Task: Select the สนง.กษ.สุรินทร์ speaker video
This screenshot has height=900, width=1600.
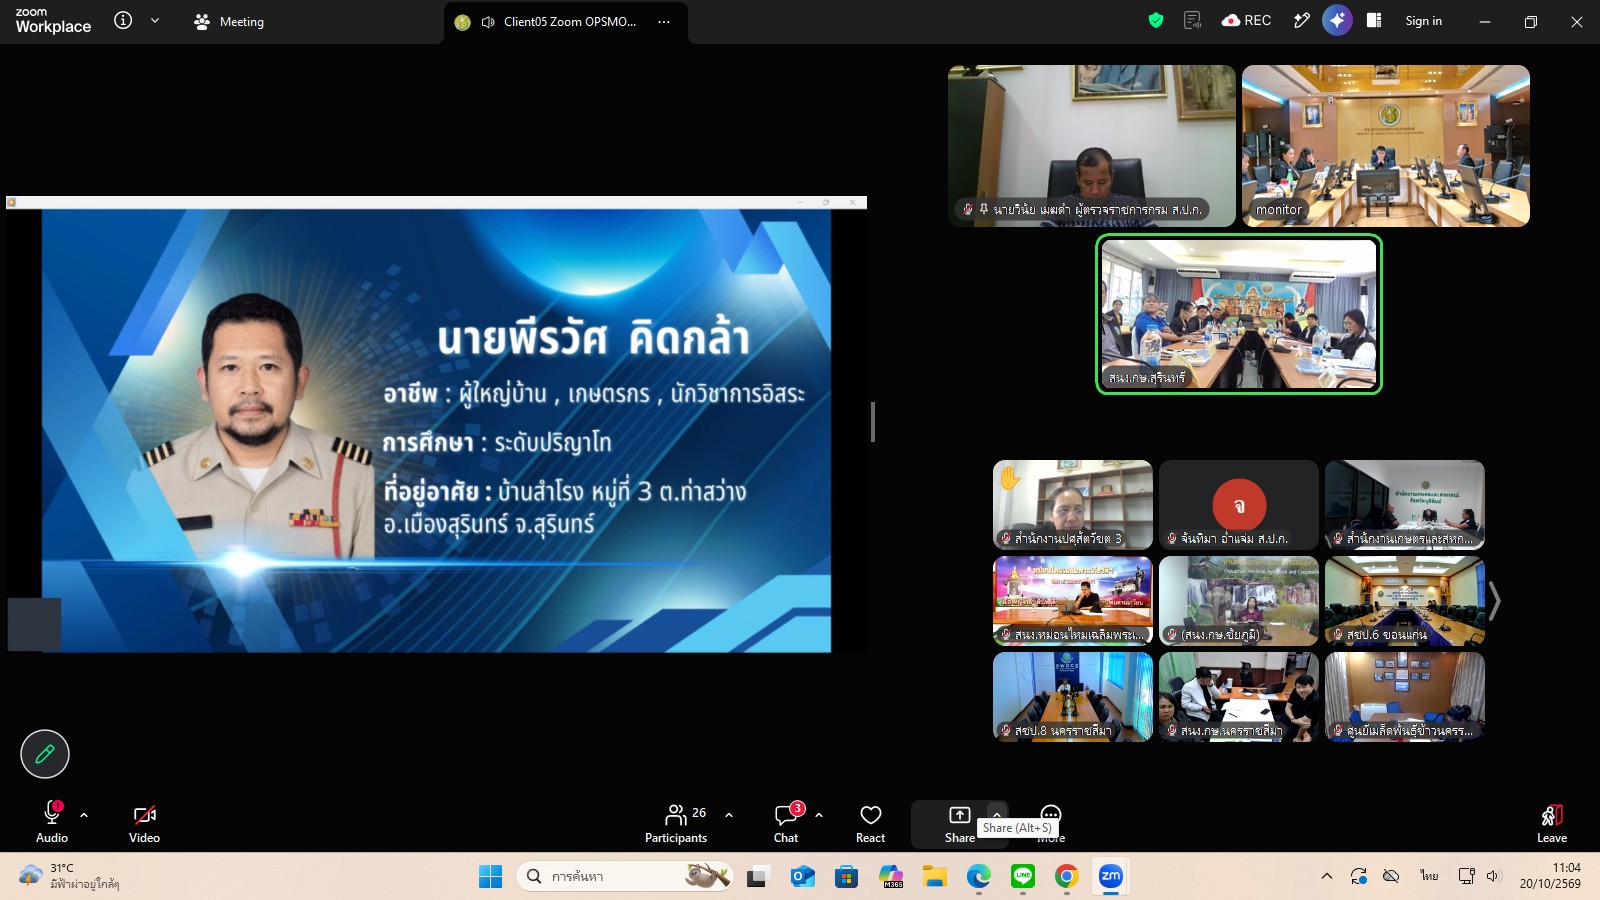Action: click(1239, 314)
